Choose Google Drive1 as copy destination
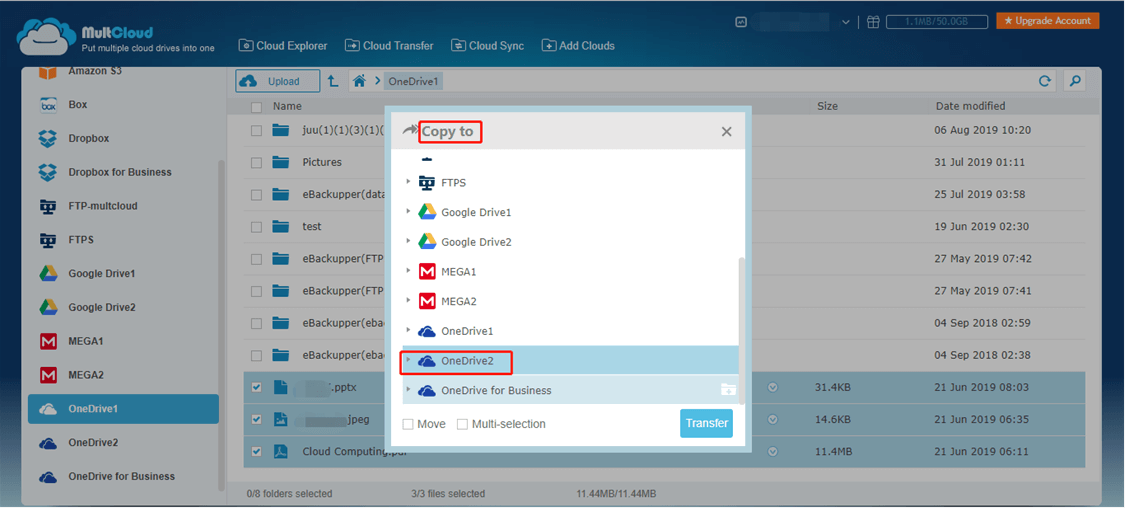The image size is (1125, 508). 570,212
